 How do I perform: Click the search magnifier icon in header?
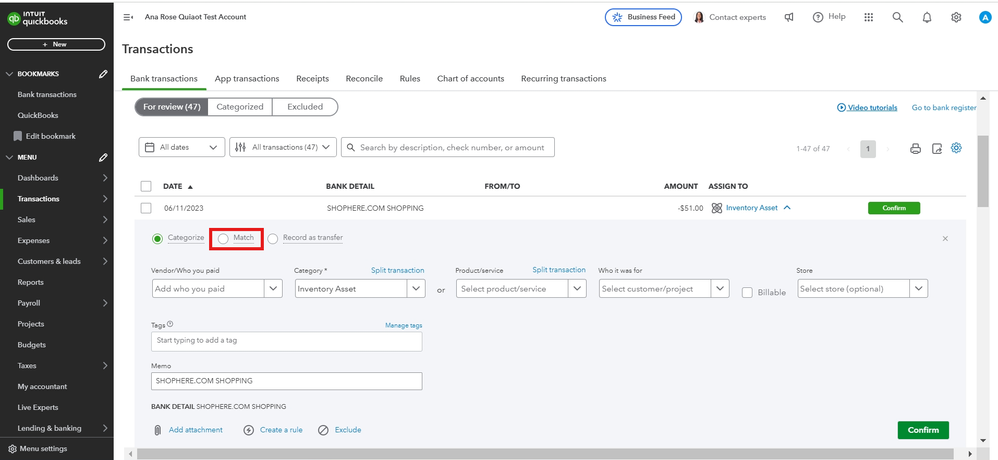(897, 17)
